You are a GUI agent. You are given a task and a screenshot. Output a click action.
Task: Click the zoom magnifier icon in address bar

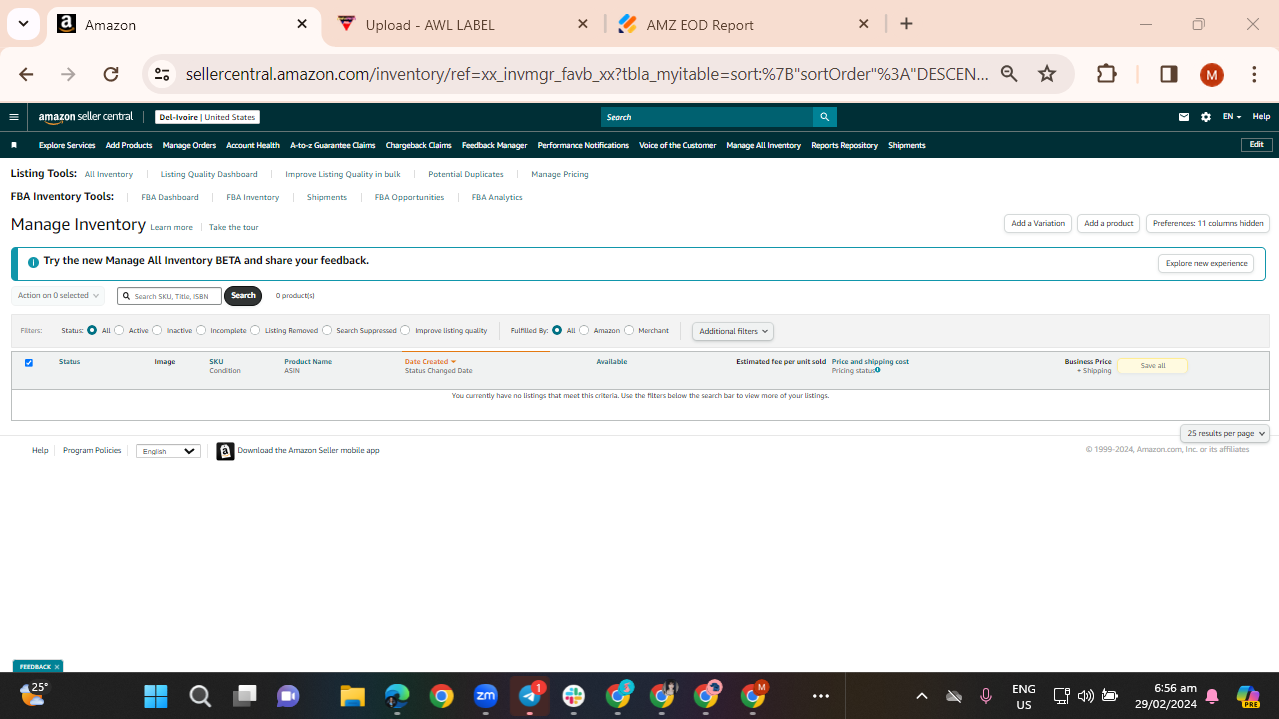click(x=1009, y=74)
